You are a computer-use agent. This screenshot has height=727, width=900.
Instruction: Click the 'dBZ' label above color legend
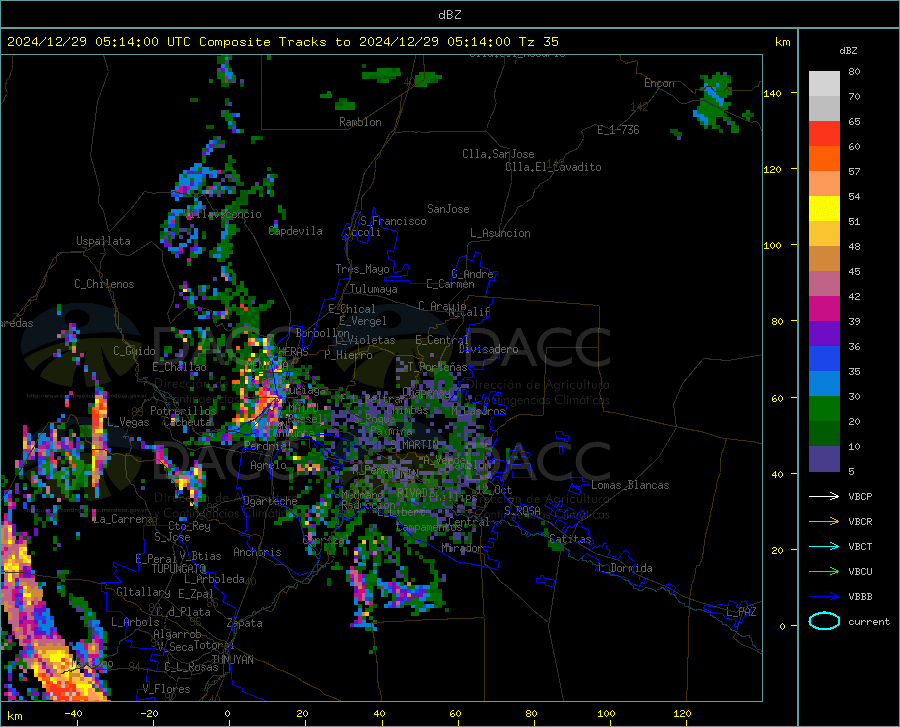pos(848,50)
